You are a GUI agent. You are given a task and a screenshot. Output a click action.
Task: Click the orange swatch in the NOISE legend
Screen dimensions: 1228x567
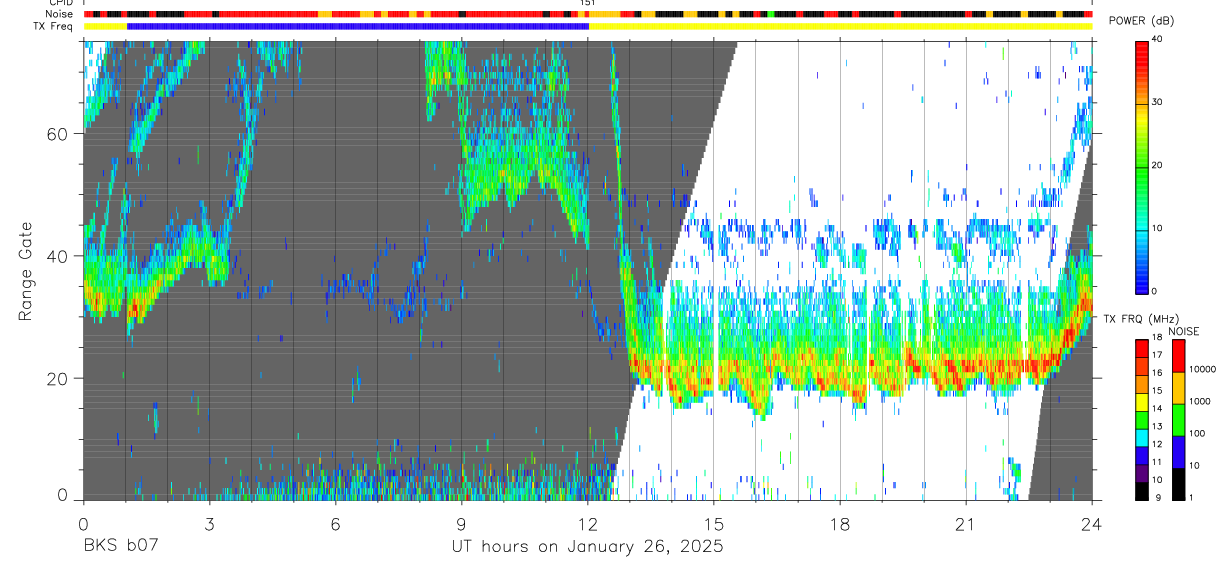[x=1179, y=388]
